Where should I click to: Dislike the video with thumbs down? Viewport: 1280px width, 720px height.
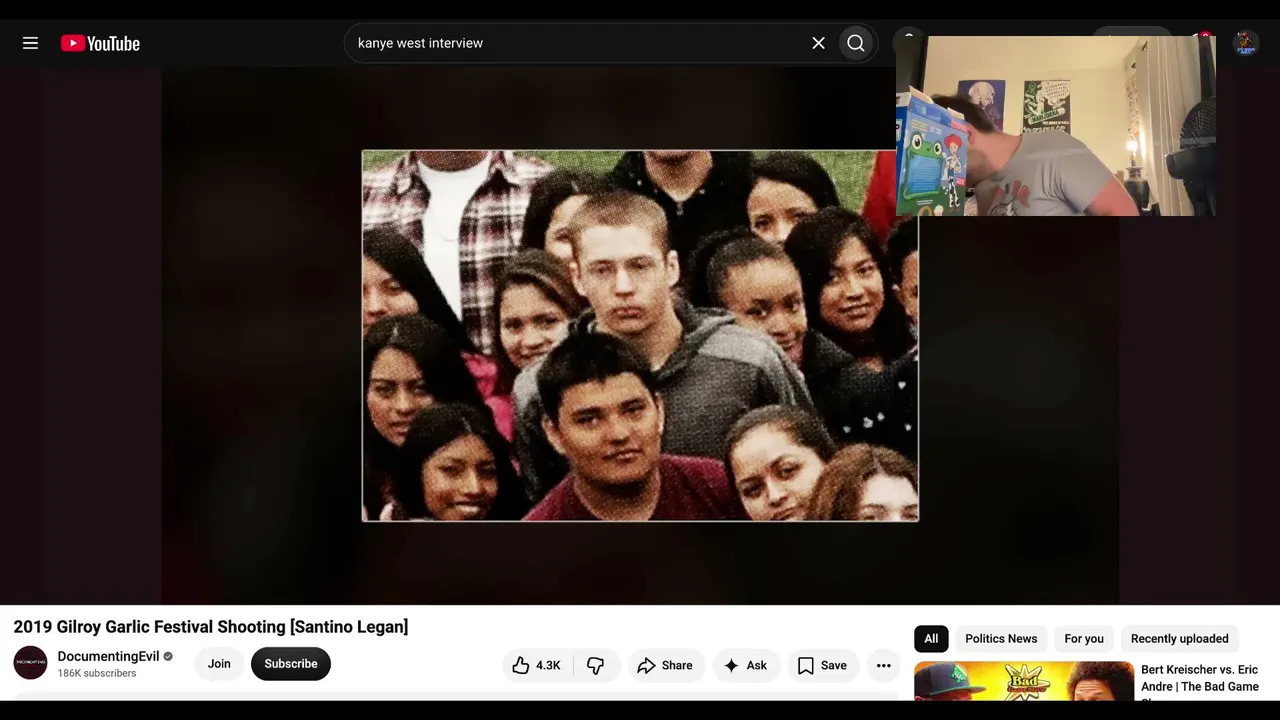click(x=596, y=665)
